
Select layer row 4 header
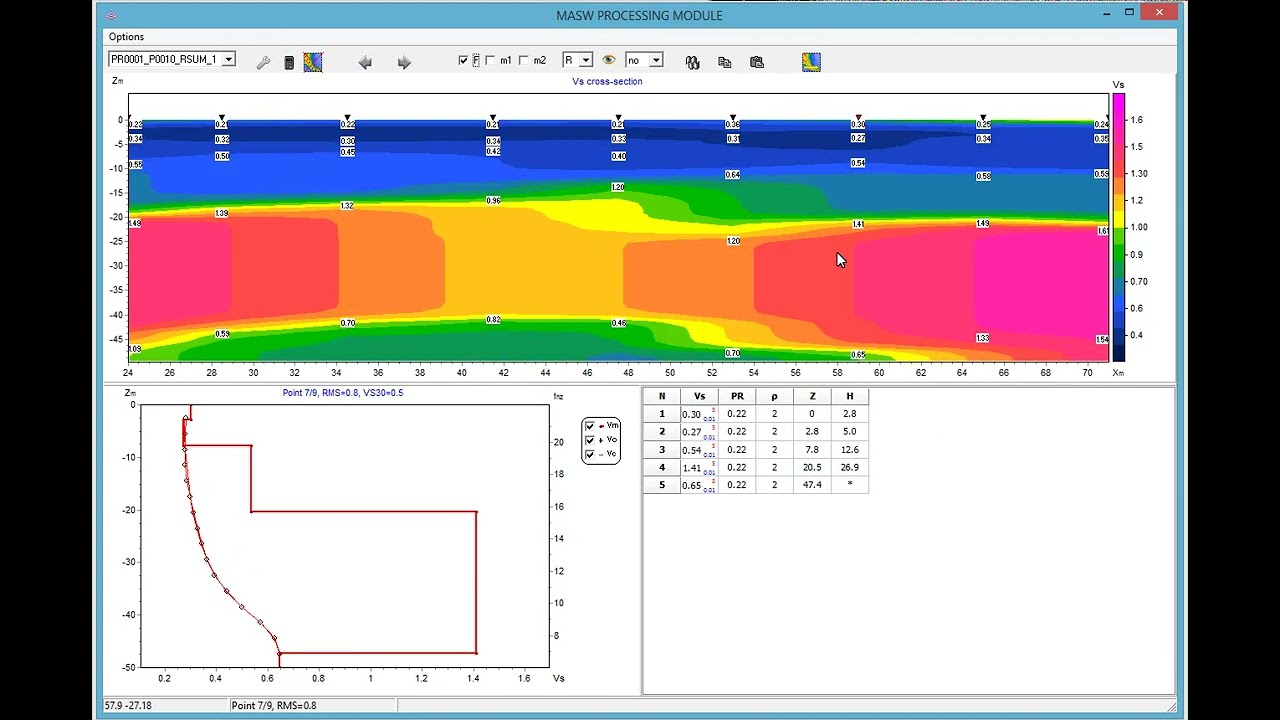click(661, 467)
